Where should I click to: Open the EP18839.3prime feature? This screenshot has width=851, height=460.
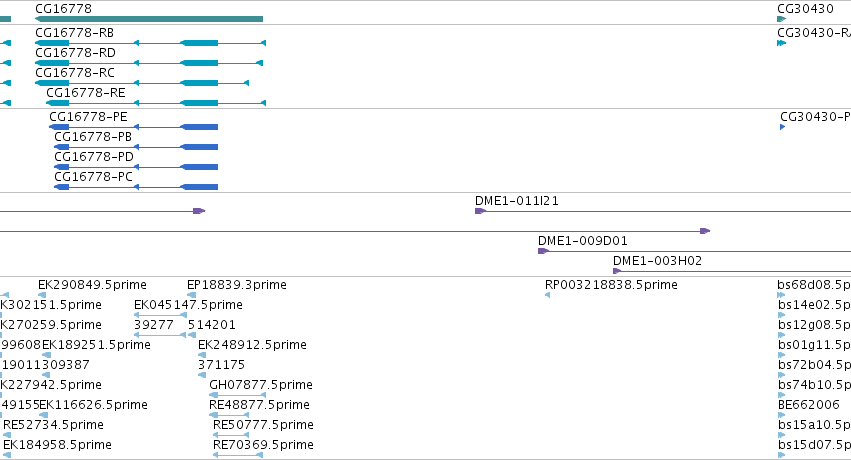point(237,285)
